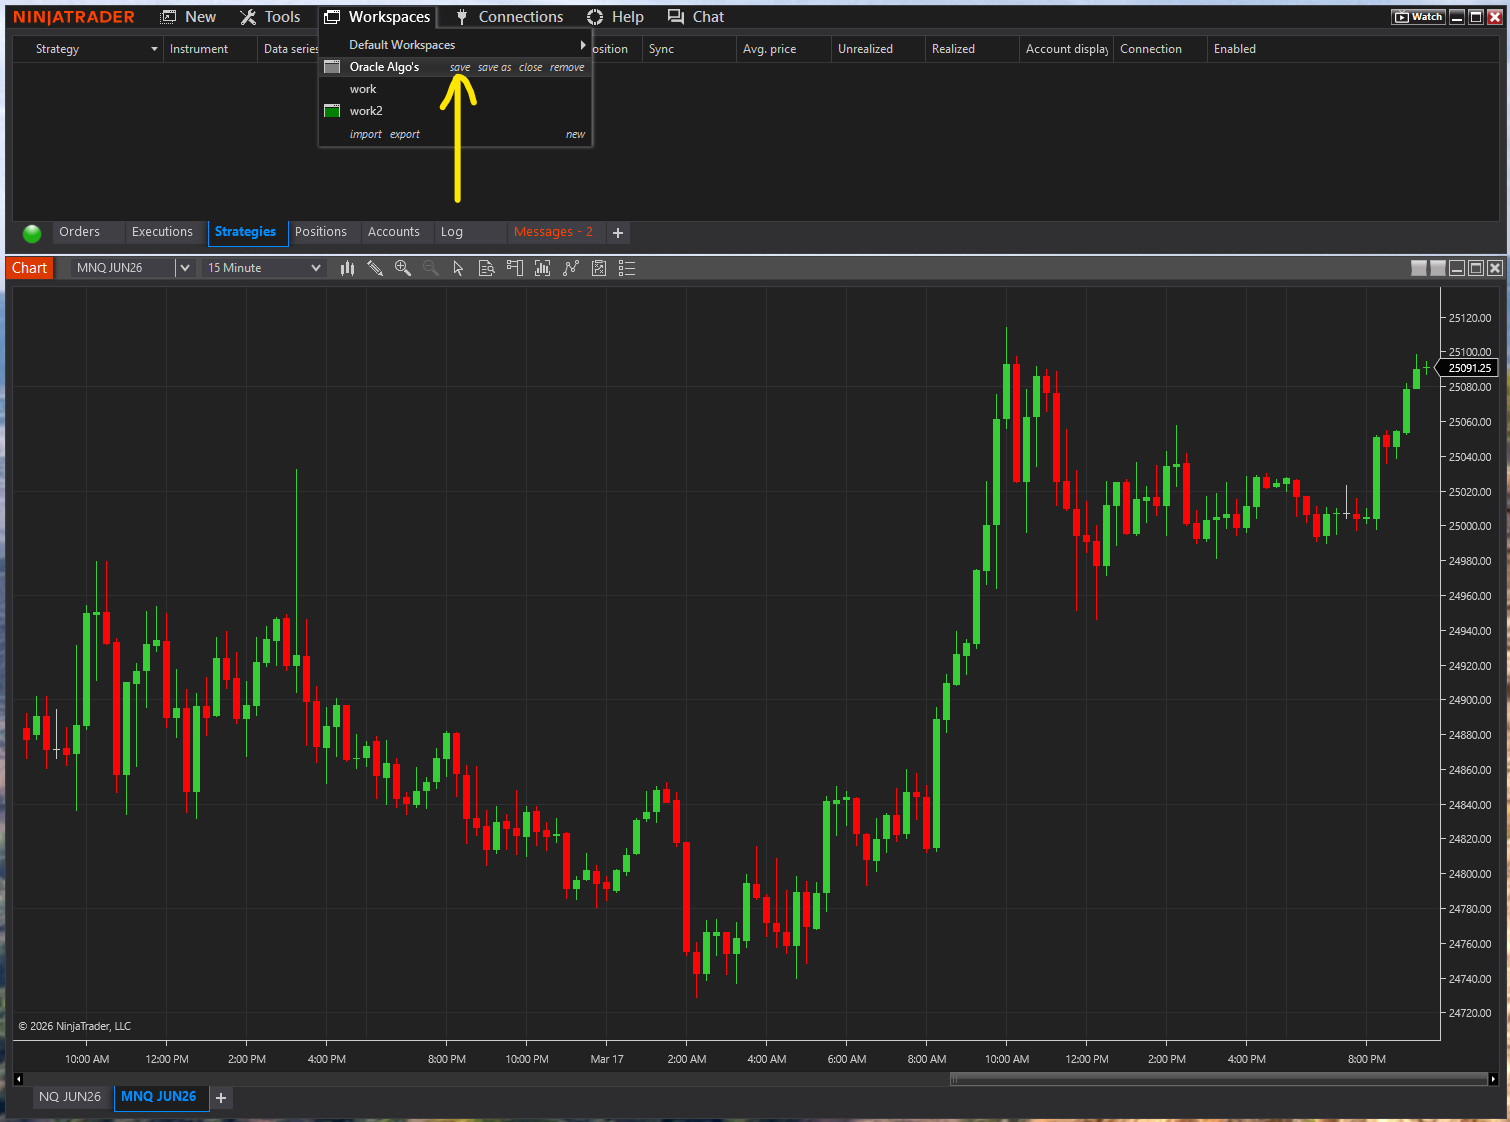Open the bar type selector icon
This screenshot has height=1122, width=1510.
click(347, 268)
